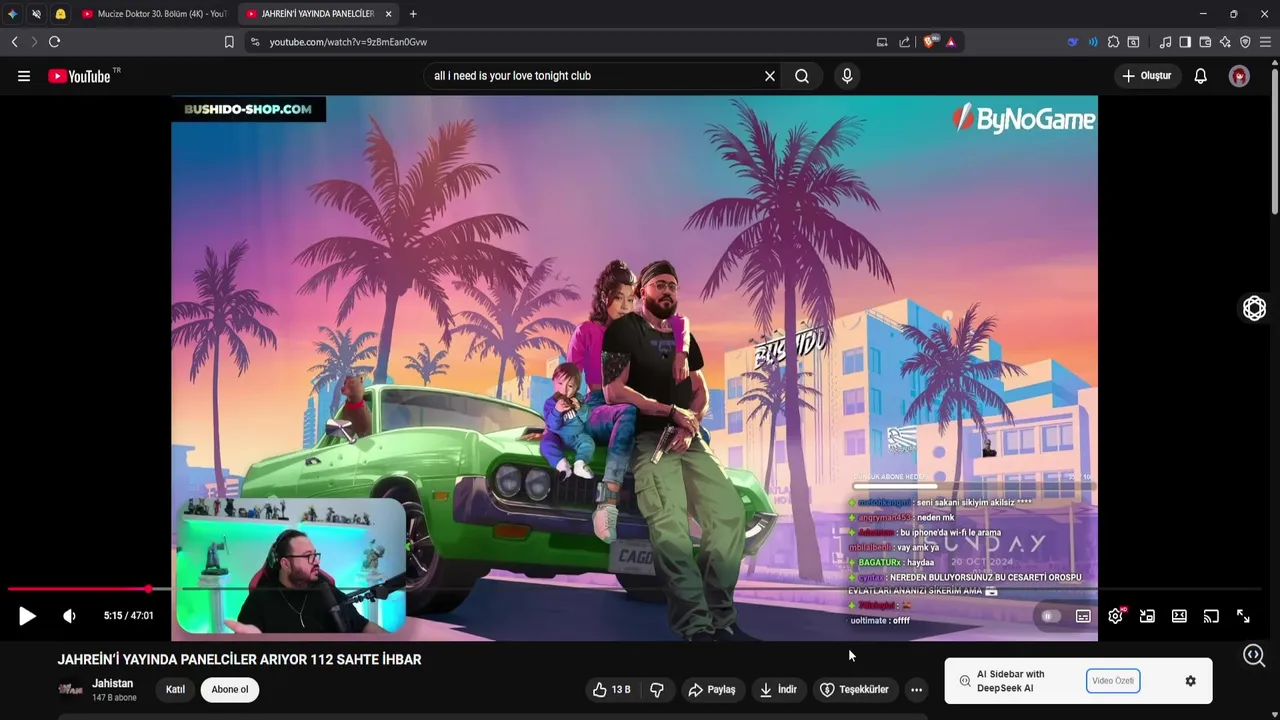Click the address bar screen install icon

pos(882,42)
